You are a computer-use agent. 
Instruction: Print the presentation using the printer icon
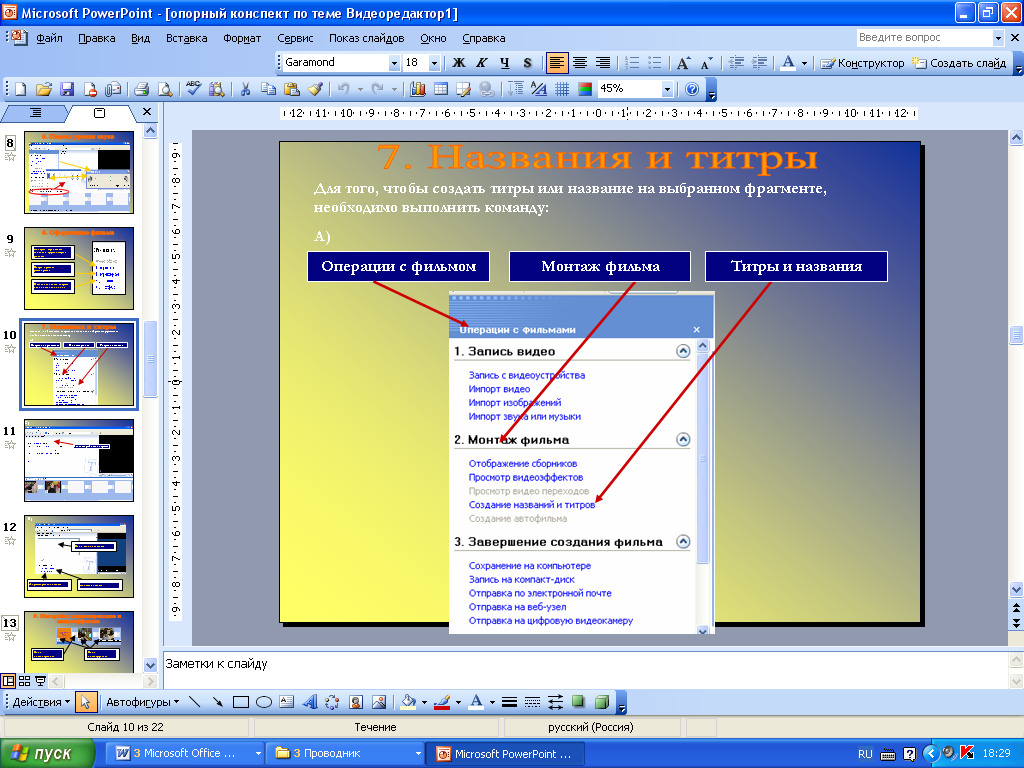[x=142, y=89]
